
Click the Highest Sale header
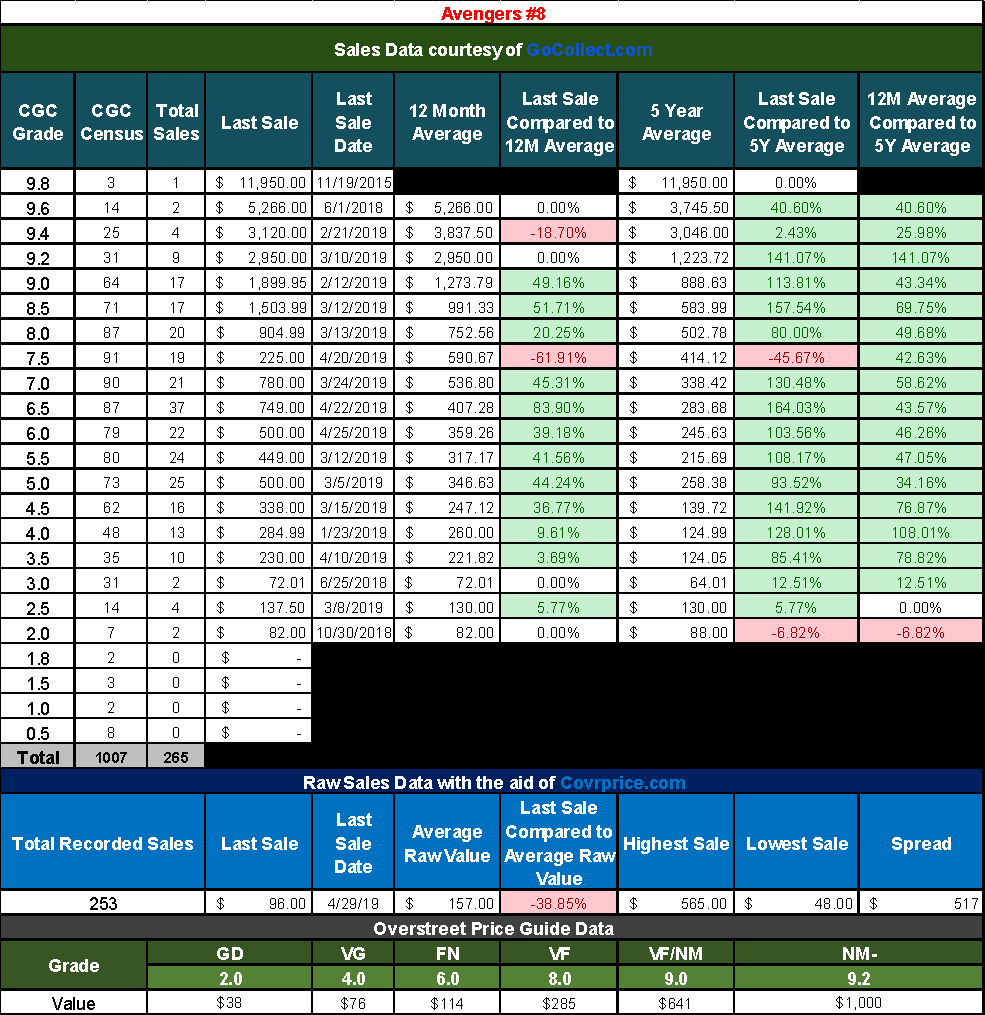pyautogui.click(x=676, y=843)
